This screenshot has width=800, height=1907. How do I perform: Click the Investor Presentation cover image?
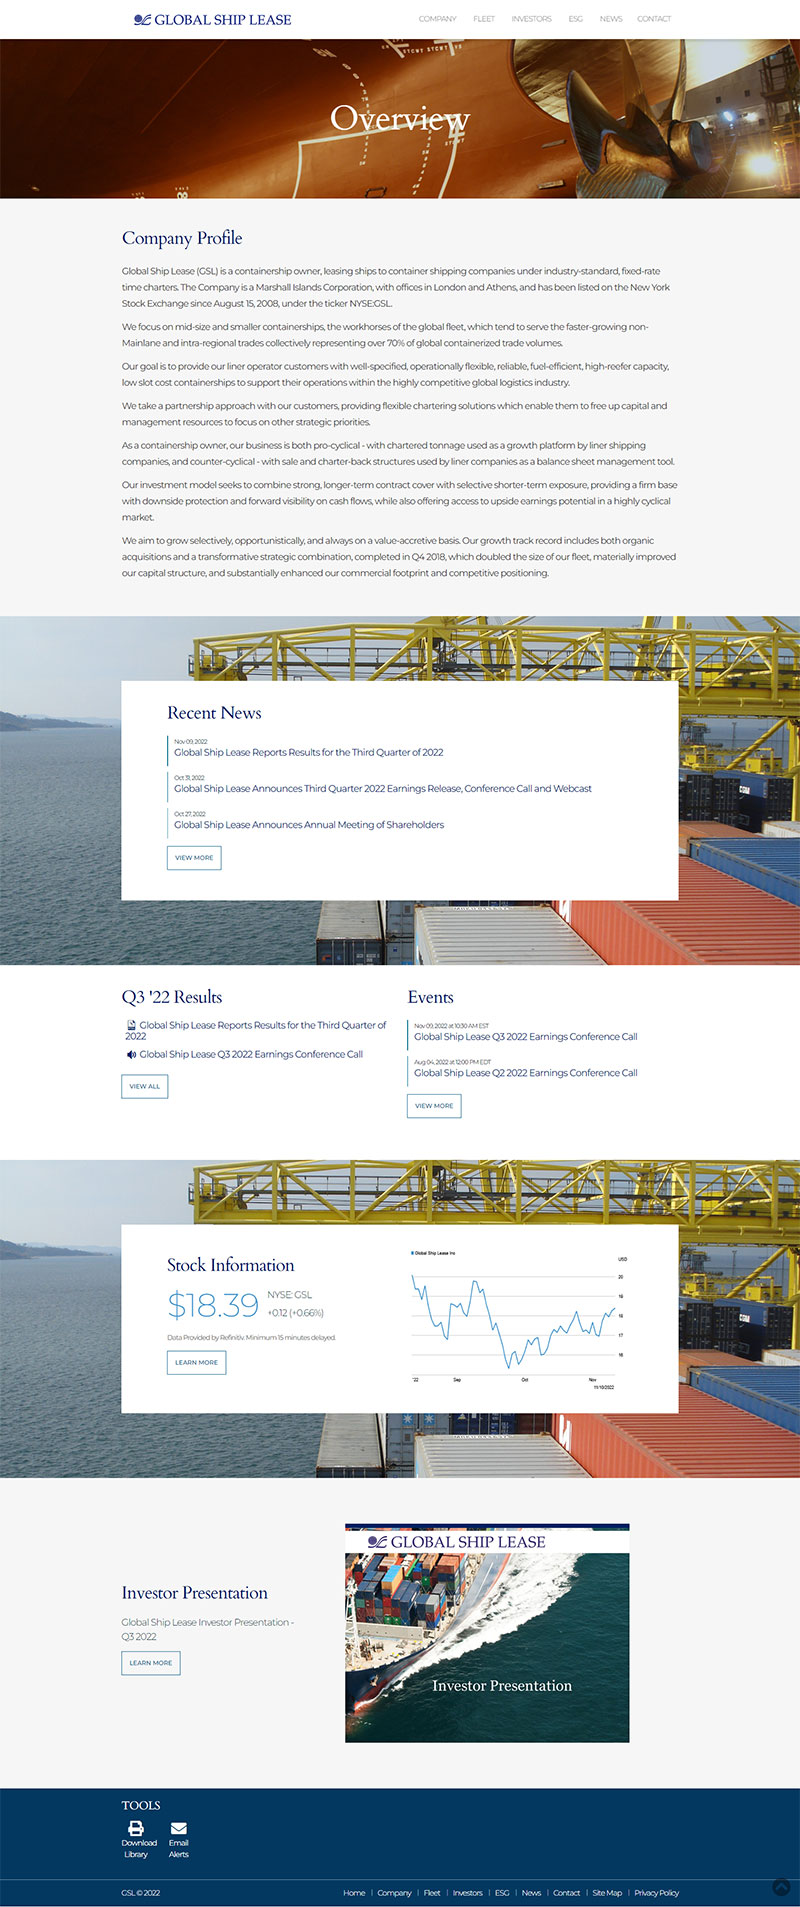[487, 1633]
